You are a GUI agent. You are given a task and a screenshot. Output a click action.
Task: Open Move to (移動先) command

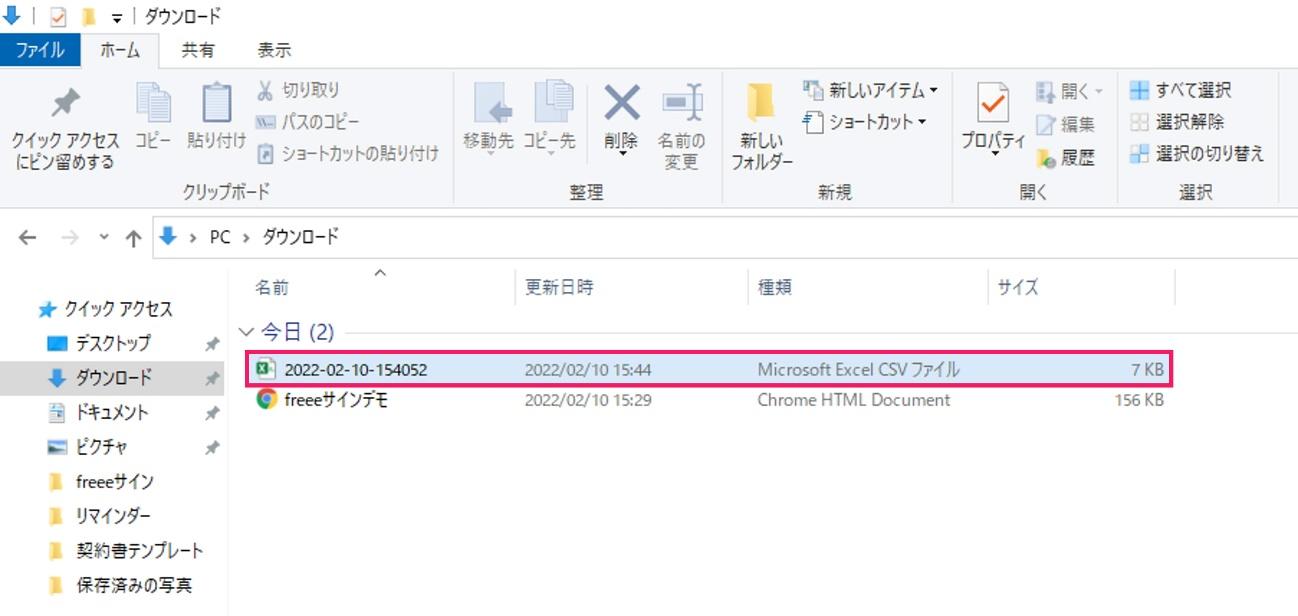click(x=488, y=118)
